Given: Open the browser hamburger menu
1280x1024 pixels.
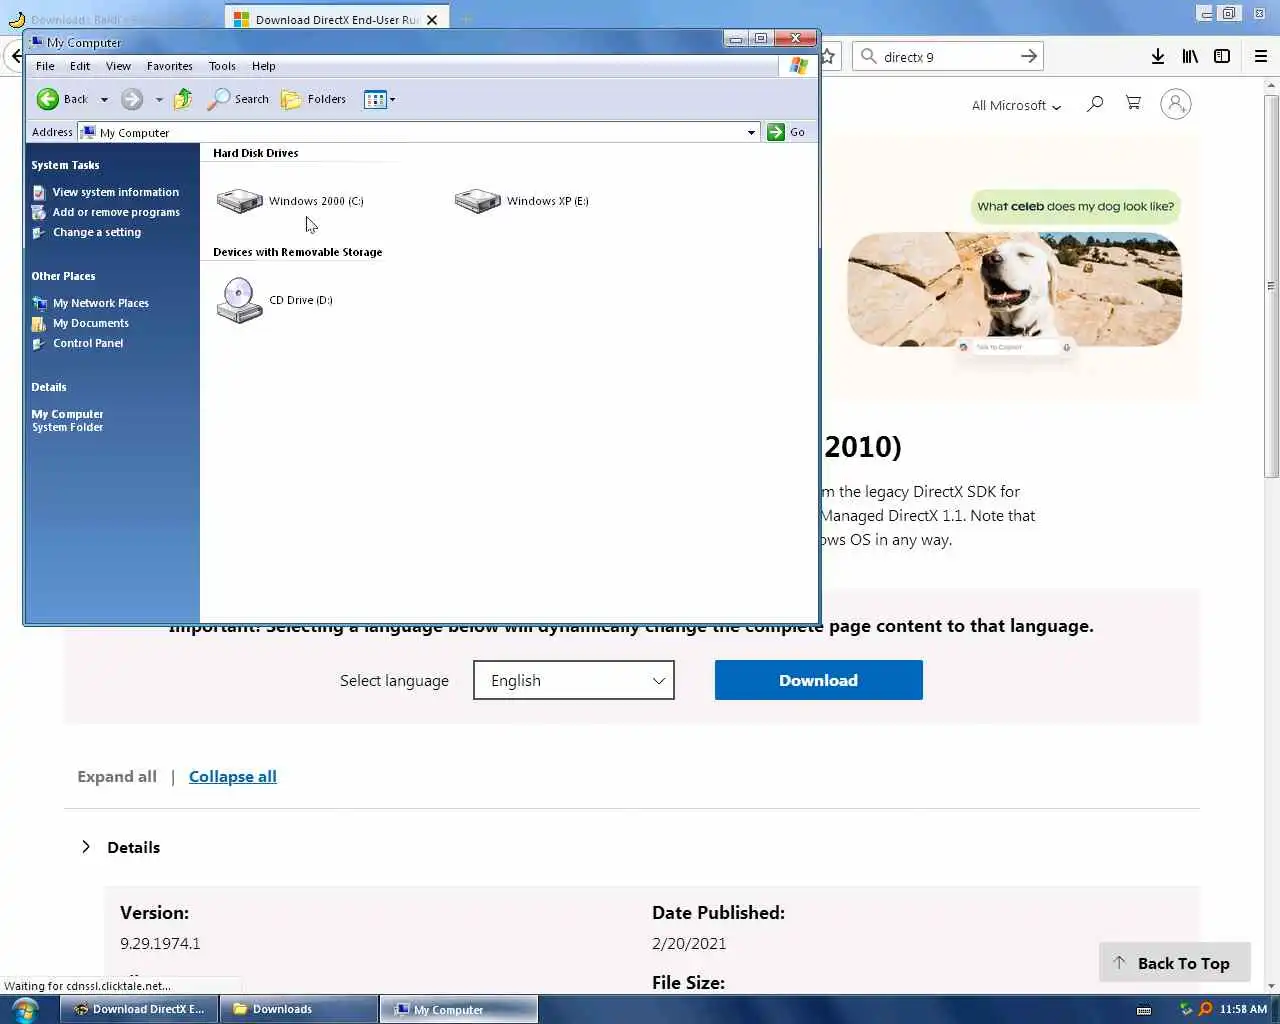Looking at the screenshot, I should point(1261,57).
